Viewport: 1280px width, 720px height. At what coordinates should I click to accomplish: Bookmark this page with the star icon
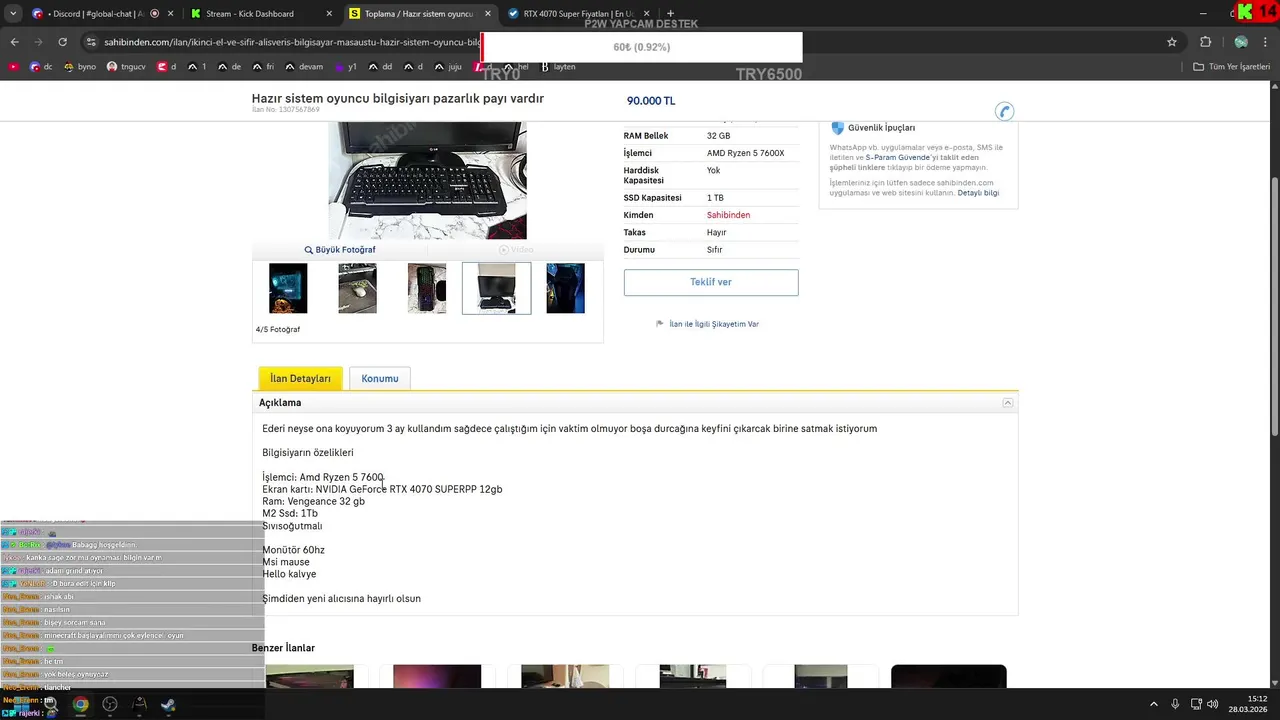click(1172, 42)
